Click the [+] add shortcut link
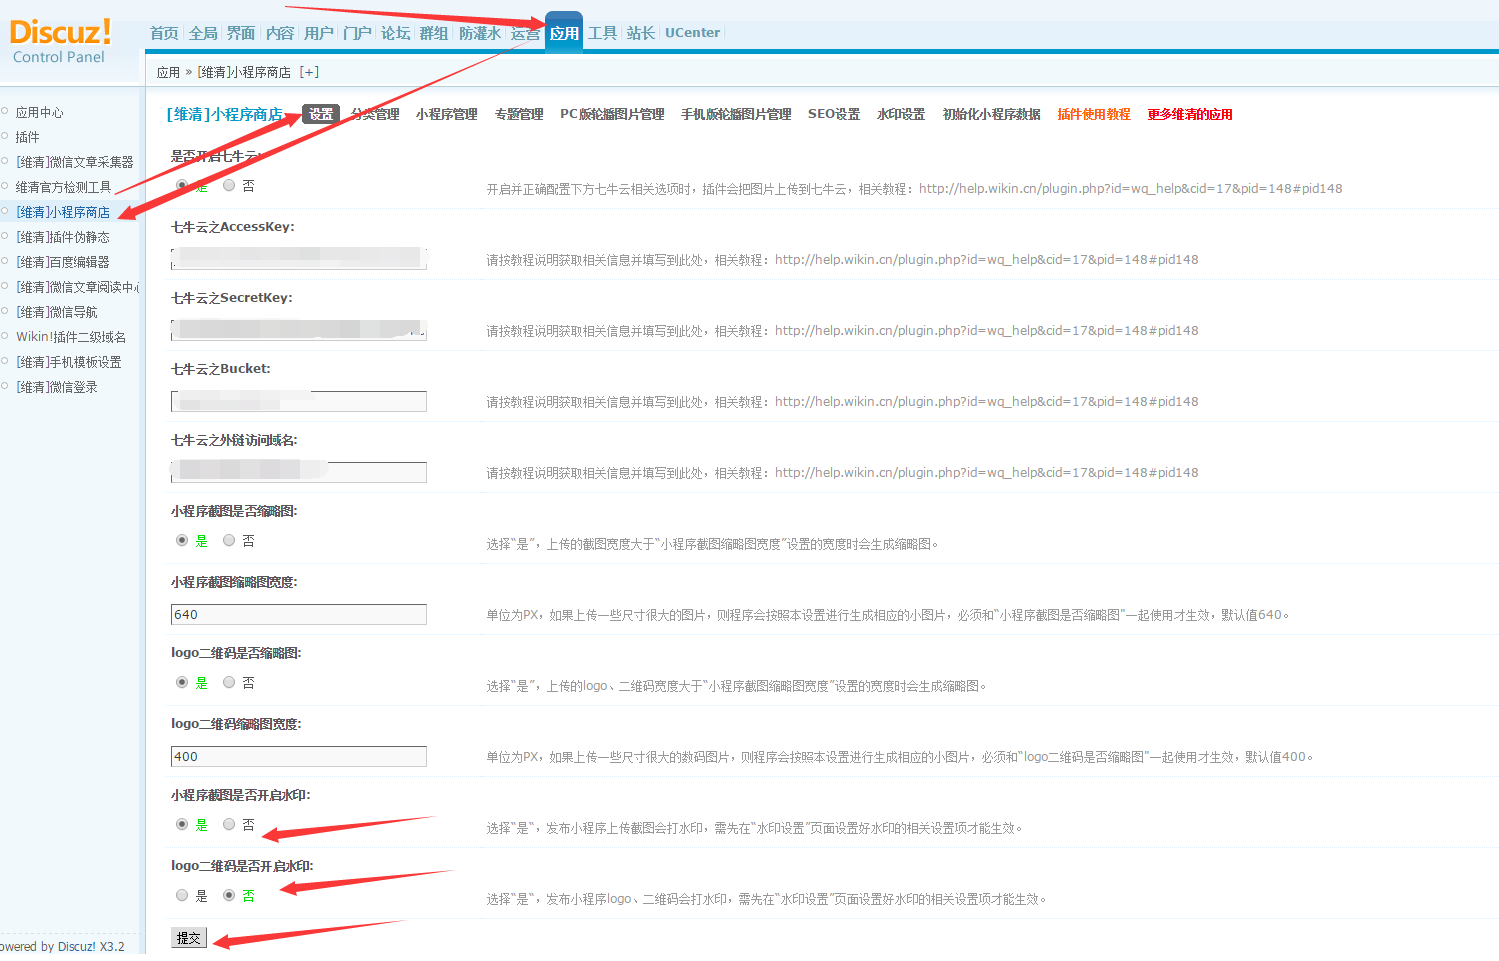 pos(309,72)
